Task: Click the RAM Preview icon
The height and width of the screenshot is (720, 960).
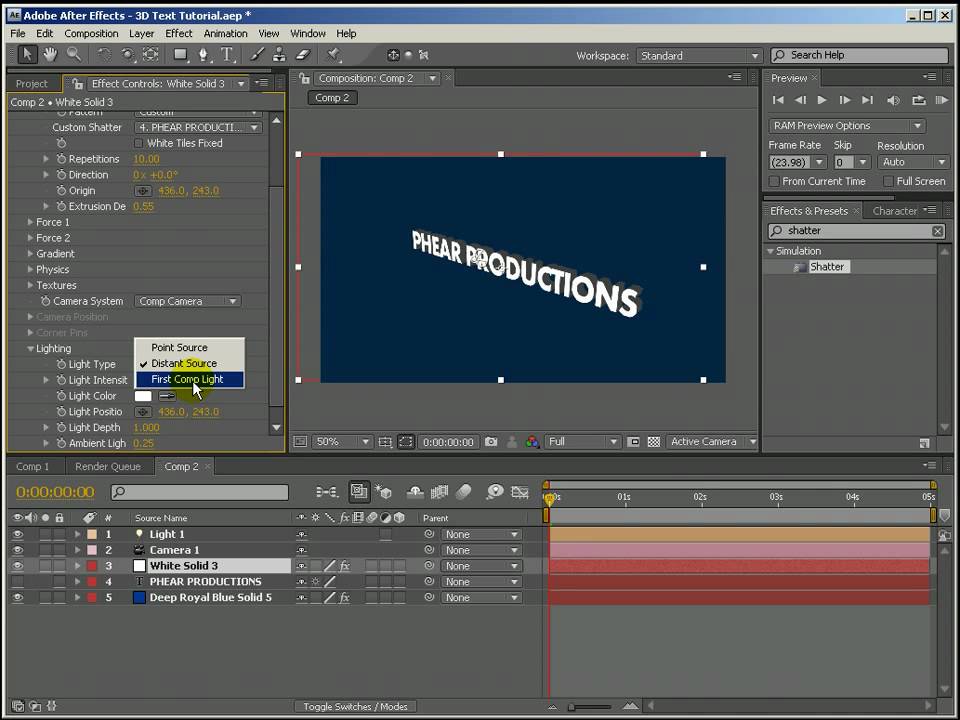Action: click(942, 100)
